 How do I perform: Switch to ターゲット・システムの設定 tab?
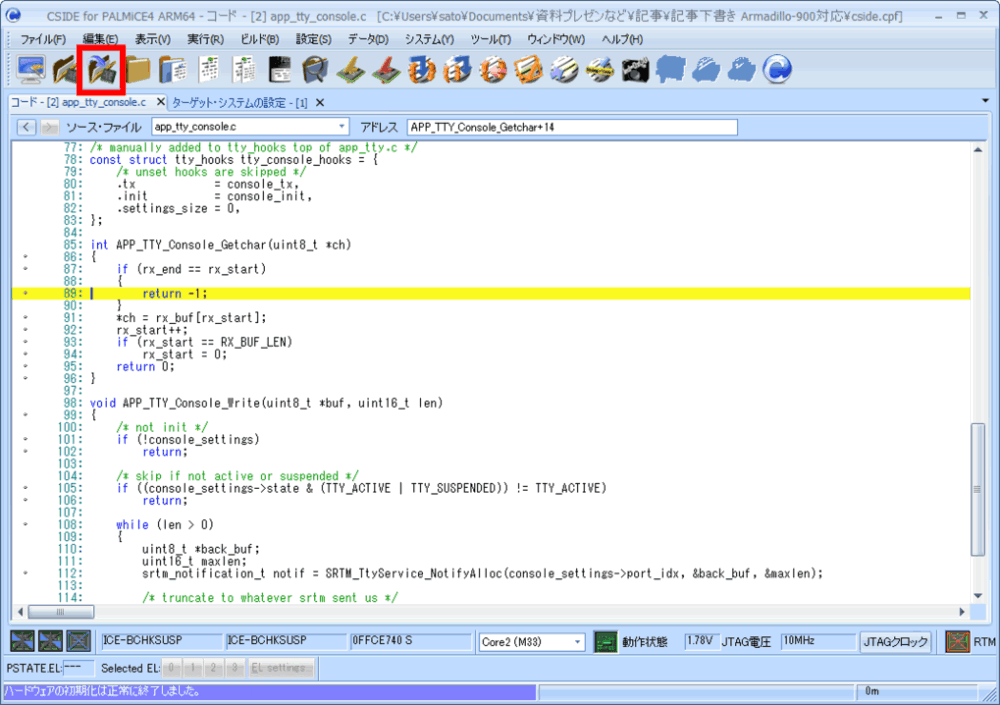(240, 102)
